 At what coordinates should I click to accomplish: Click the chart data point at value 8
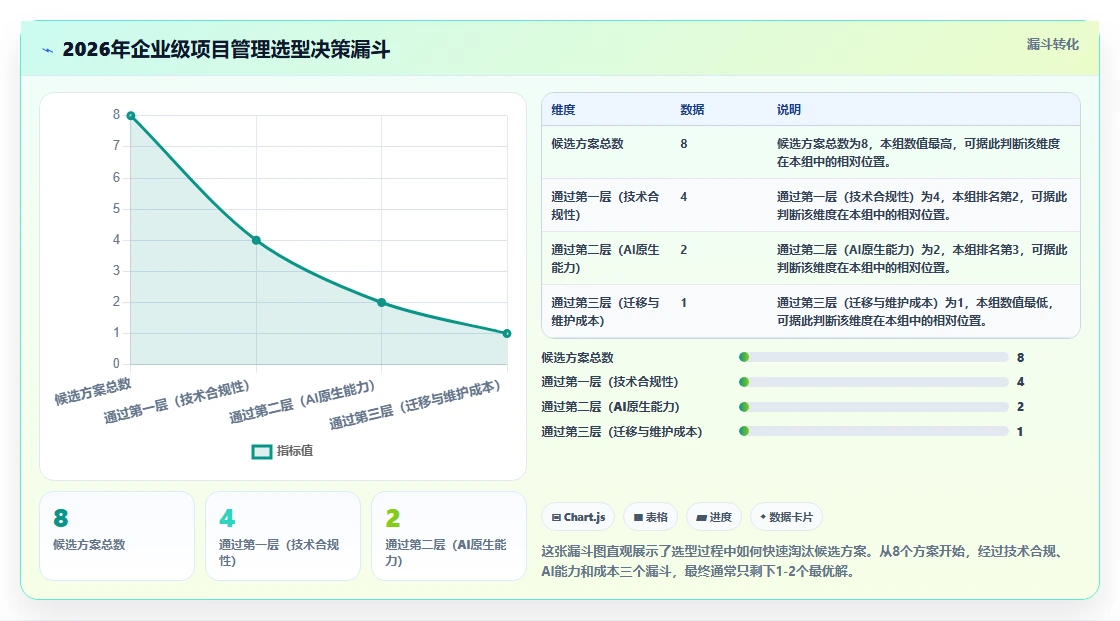click(131, 116)
